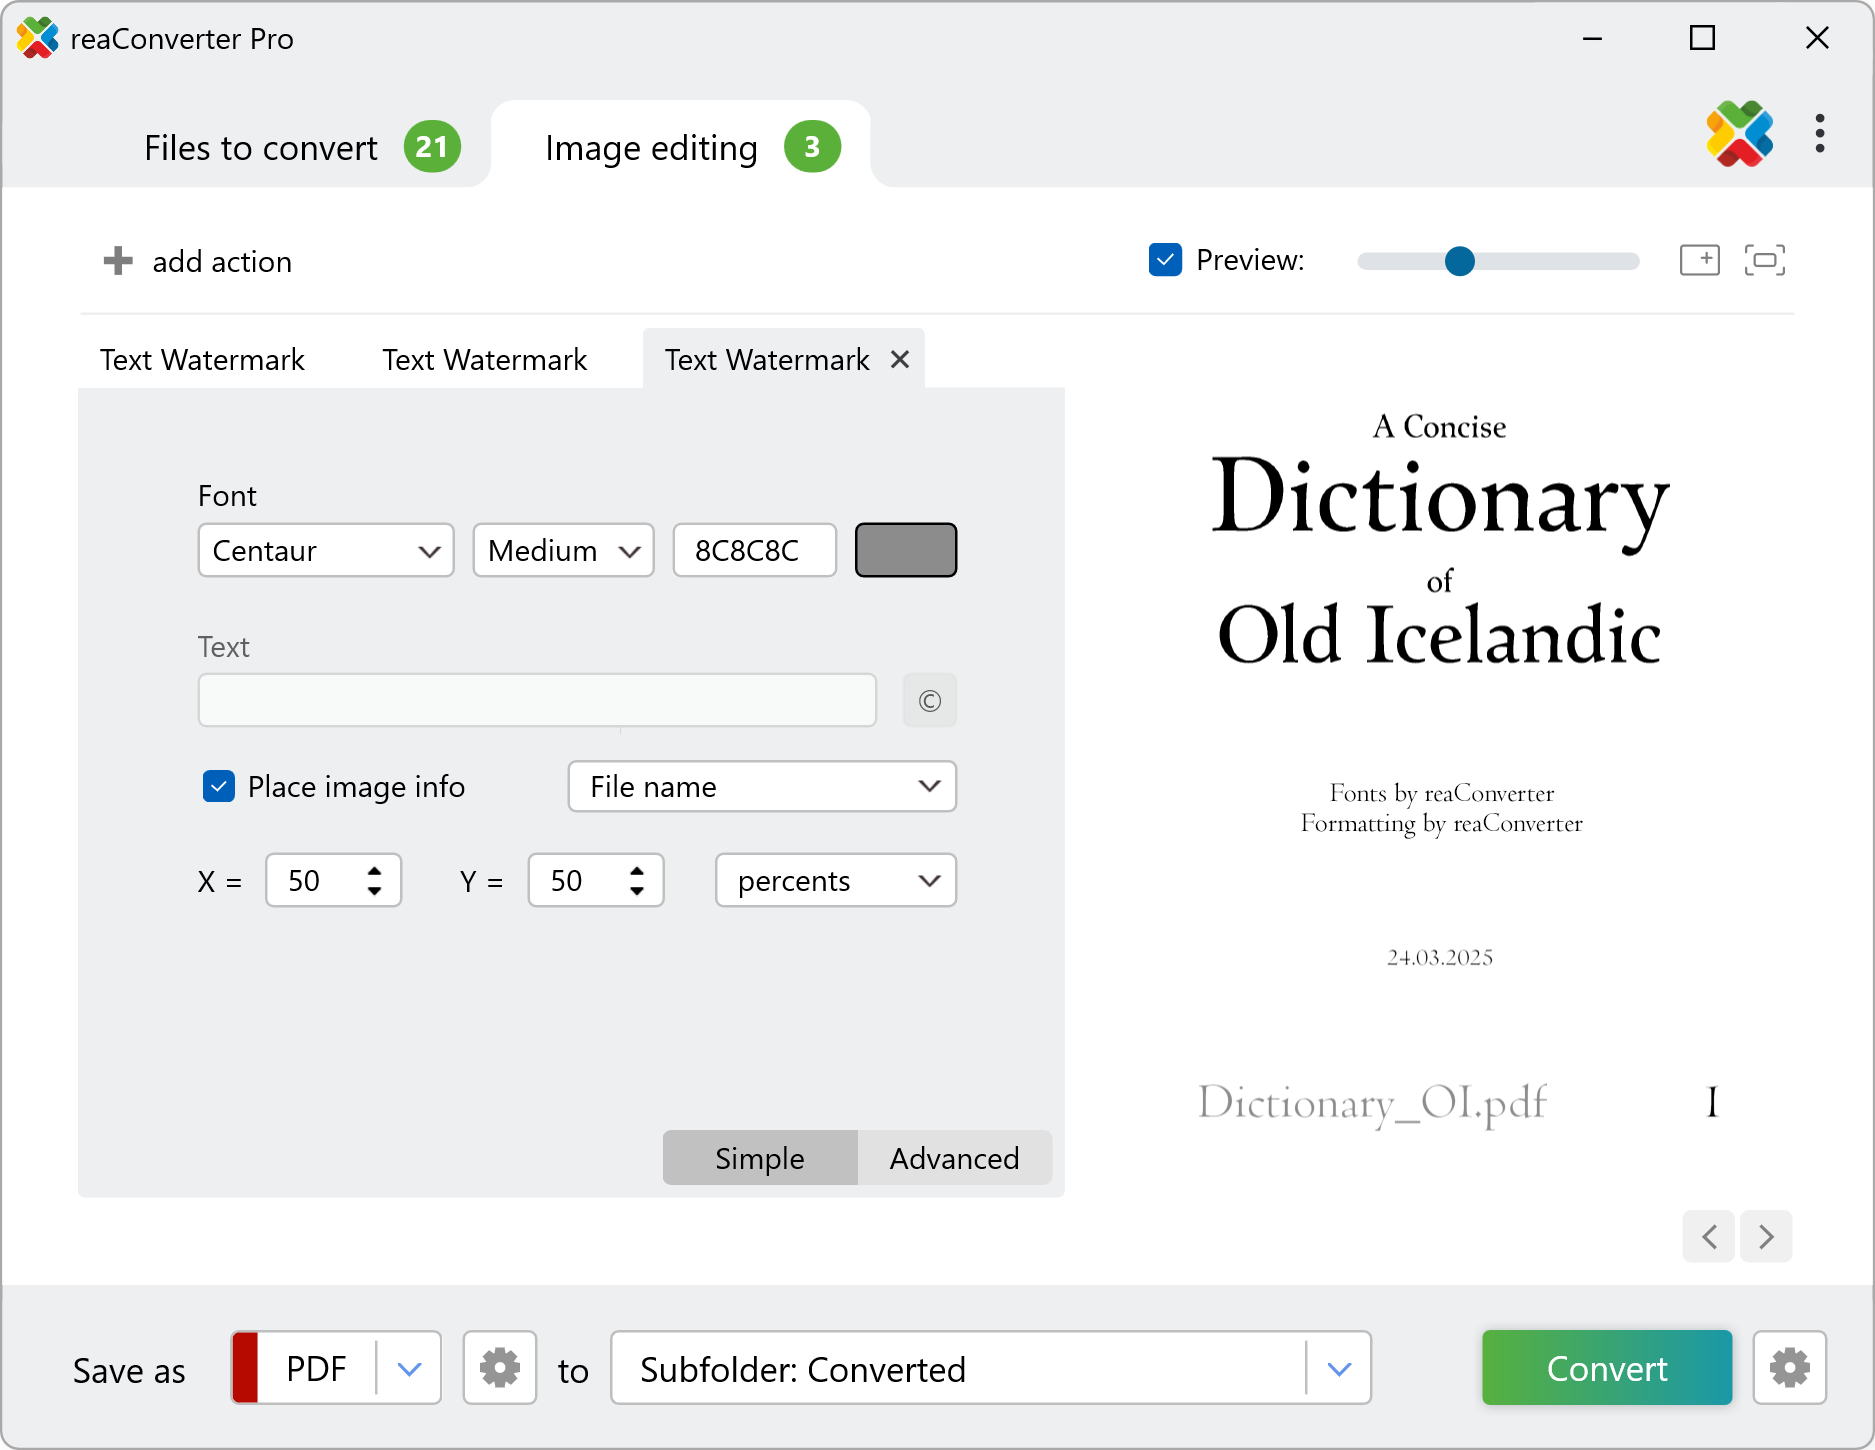The height and width of the screenshot is (1450, 1875).
Task: Open the three-dot options menu
Action: [1819, 134]
